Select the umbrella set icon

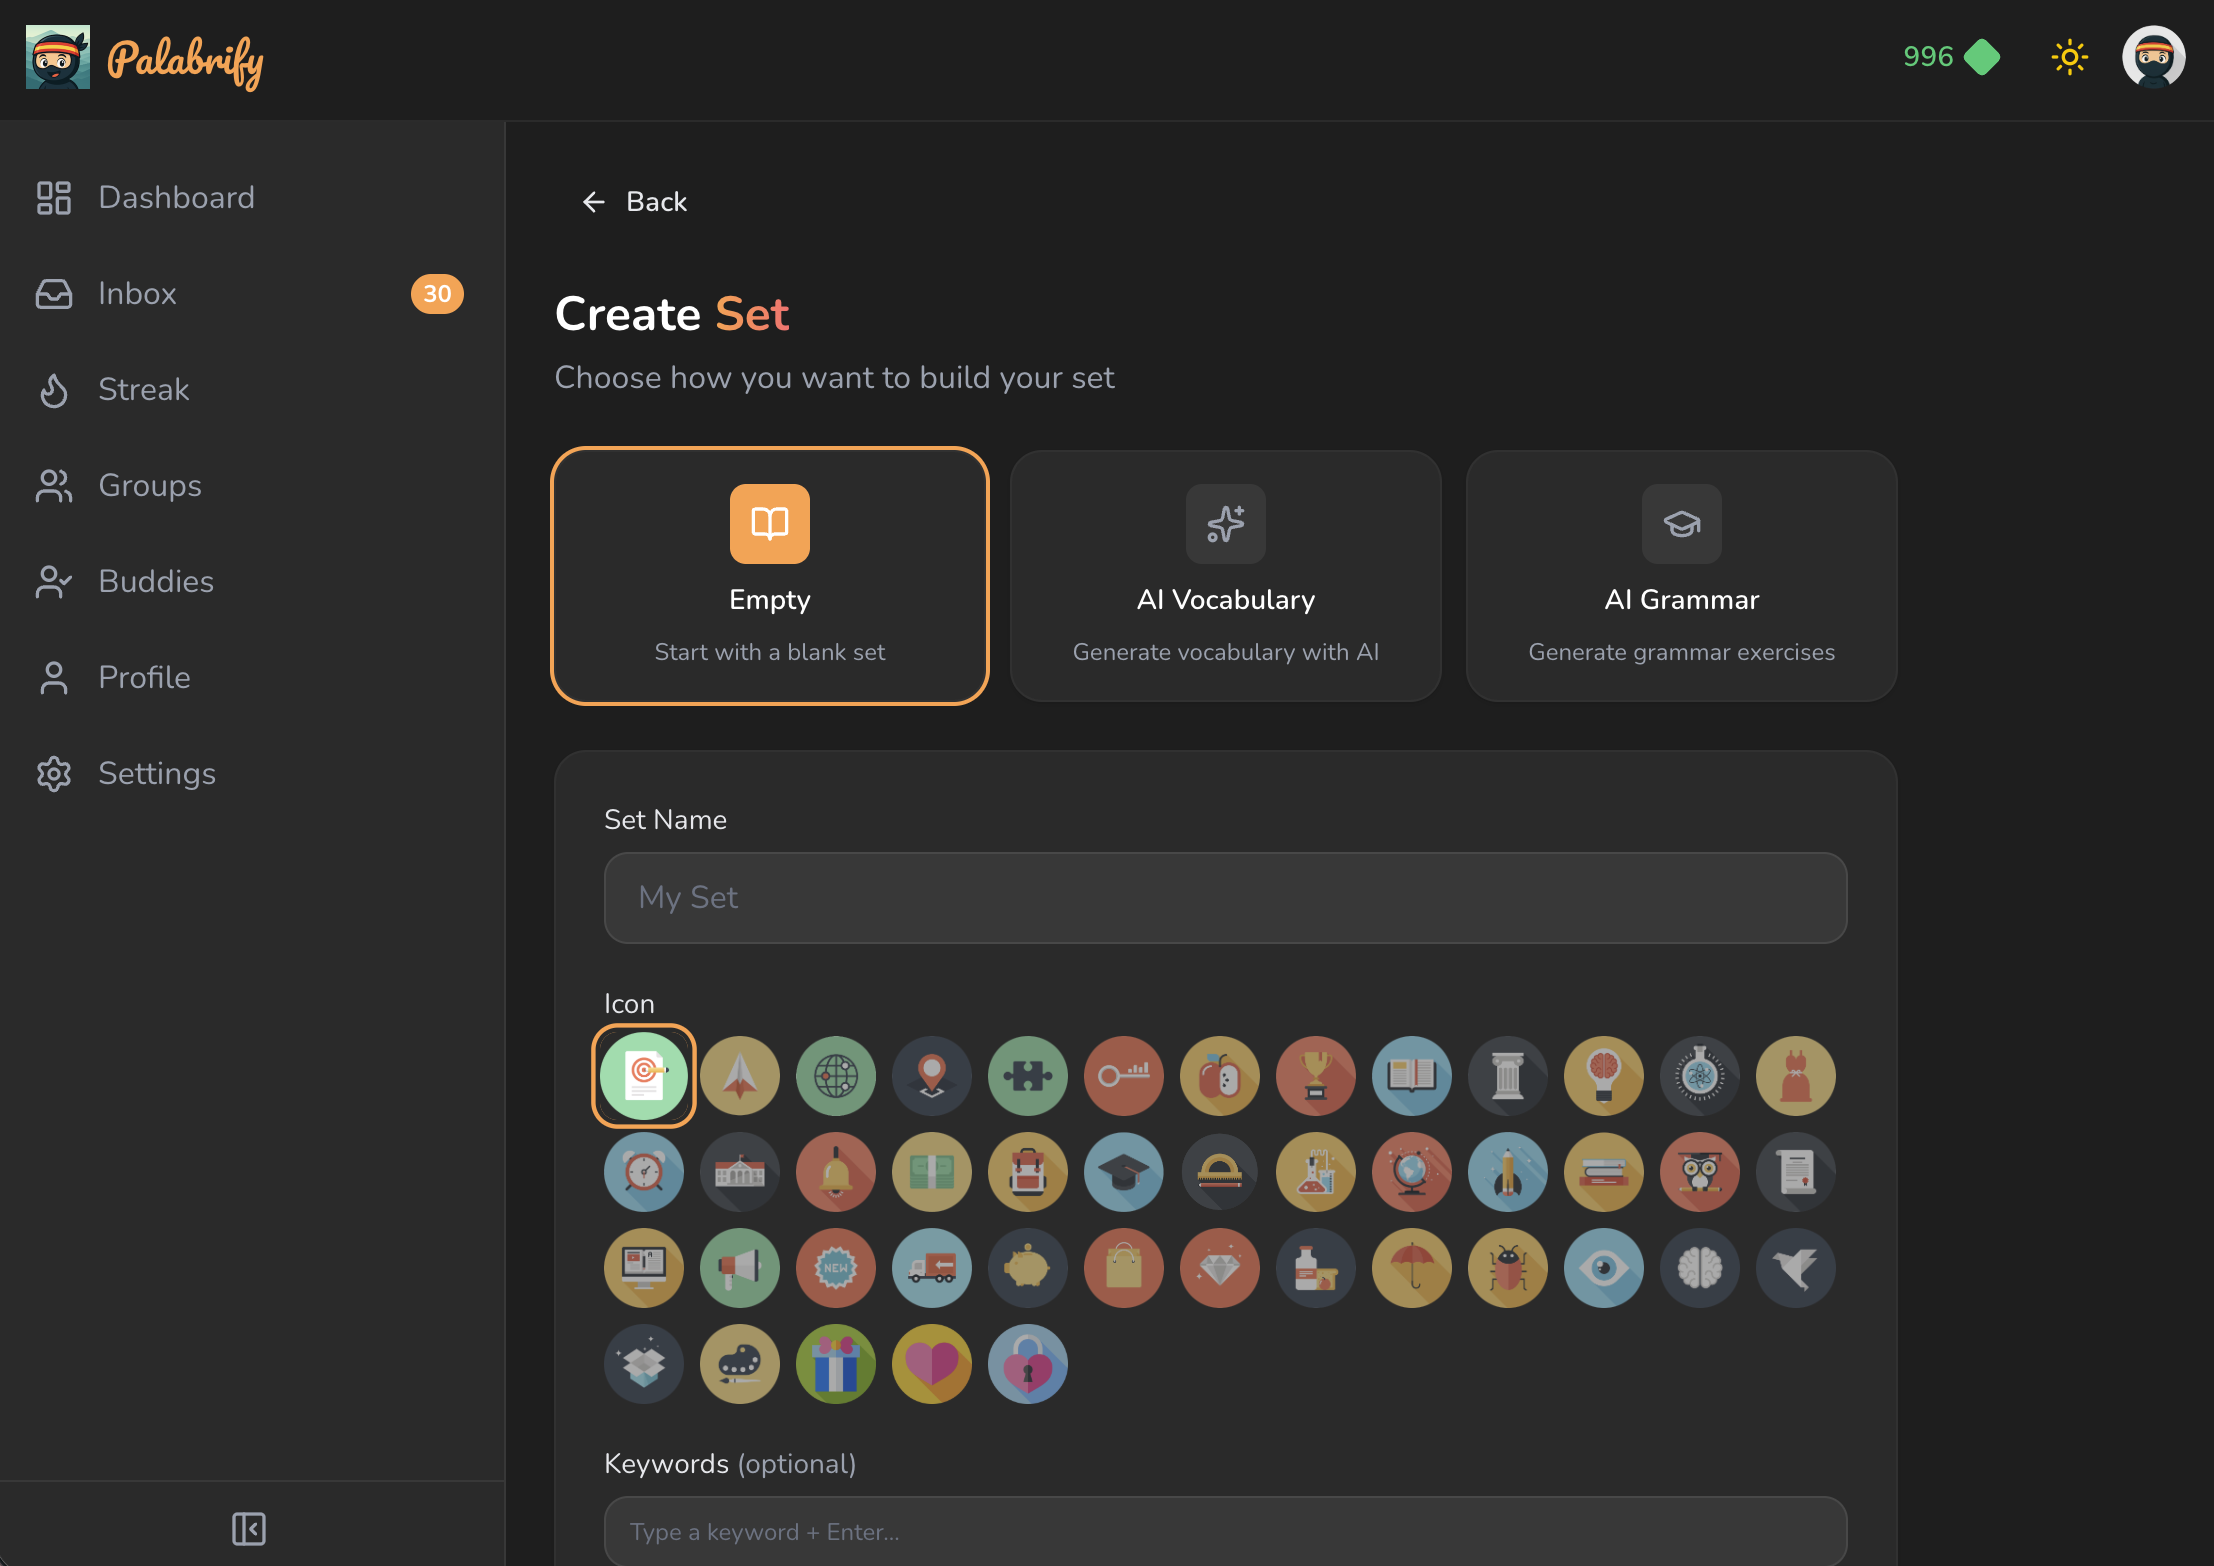tap(1412, 1268)
